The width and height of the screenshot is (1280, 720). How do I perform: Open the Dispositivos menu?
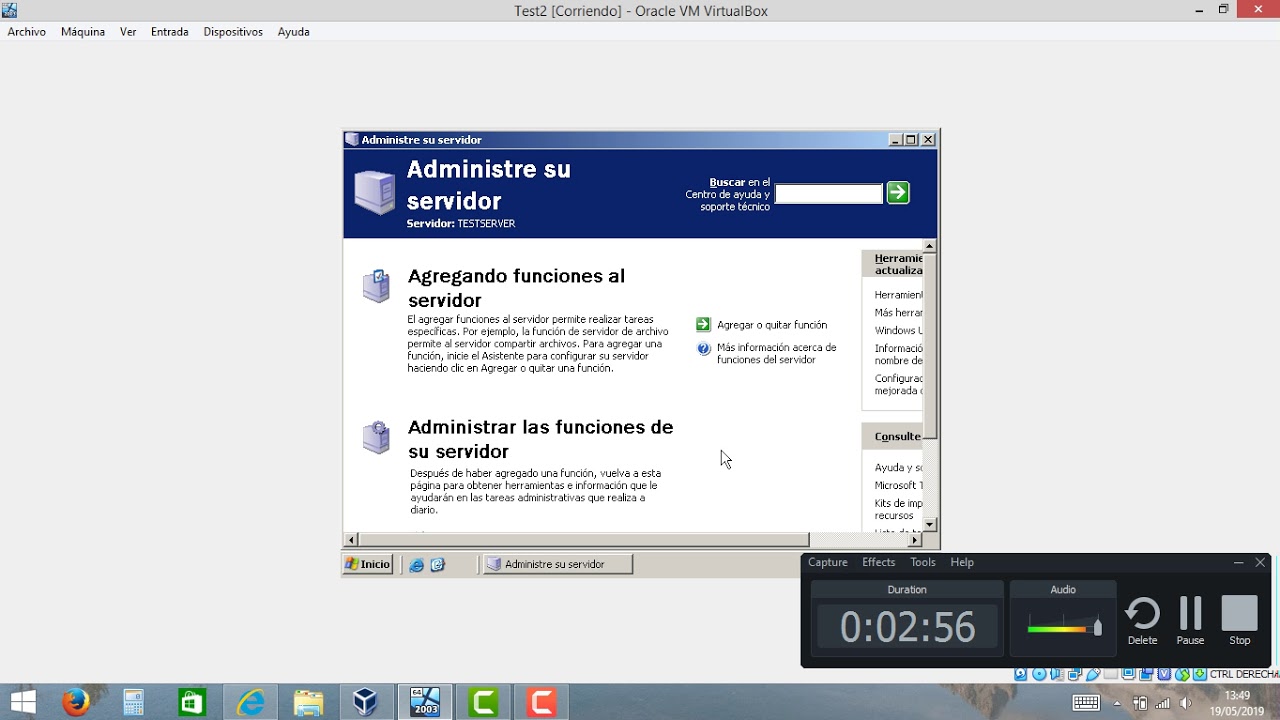[x=233, y=32]
